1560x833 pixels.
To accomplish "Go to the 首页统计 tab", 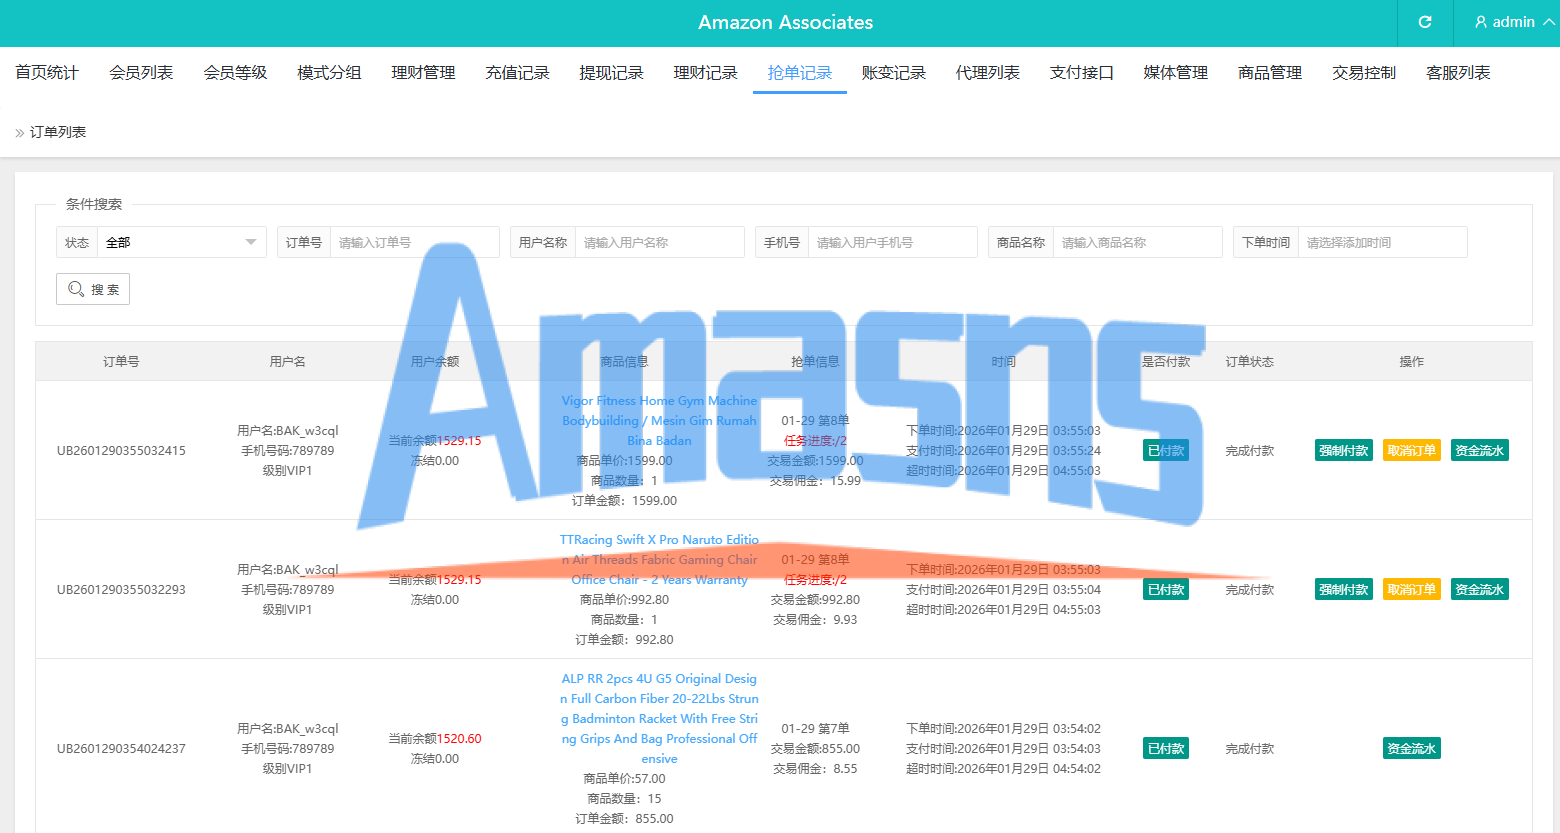I will [47, 72].
